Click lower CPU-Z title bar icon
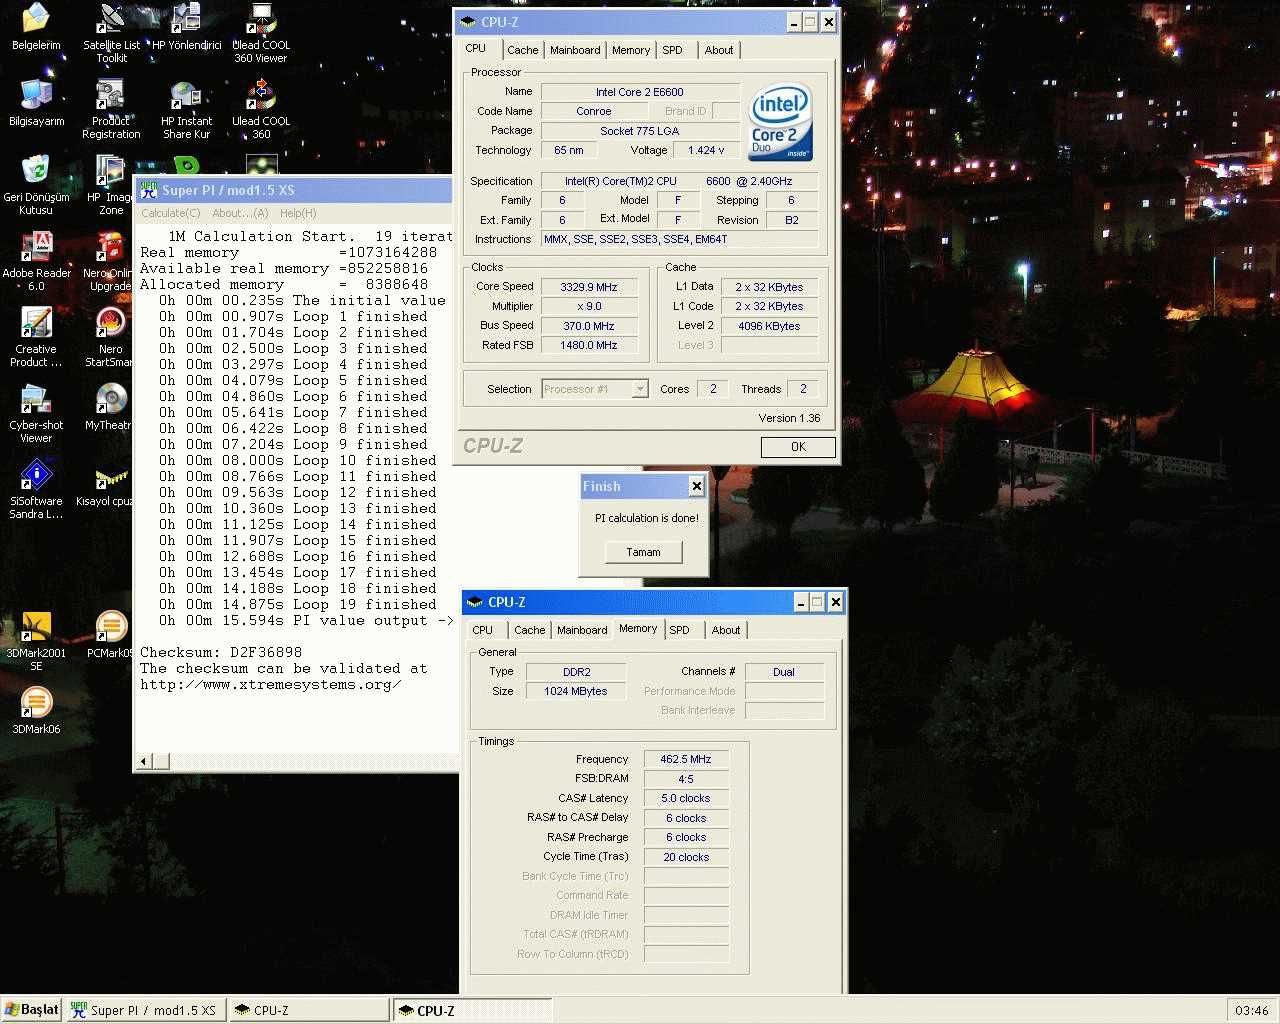Screen dimensions: 1280x1024 (475, 602)
